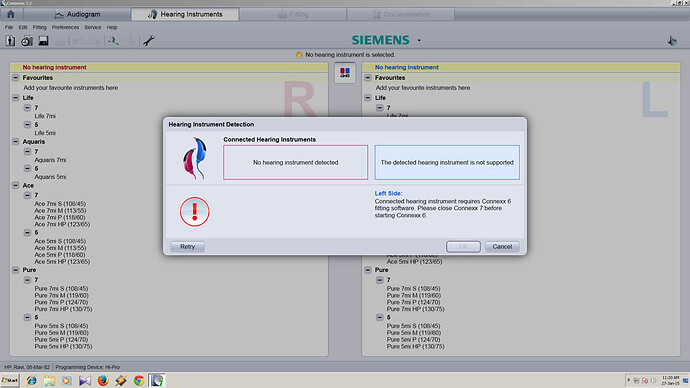The height and width of the screenshot is (388, 690).
Task: Save the session with the floppy disk icon
Action: coord(43,41)
